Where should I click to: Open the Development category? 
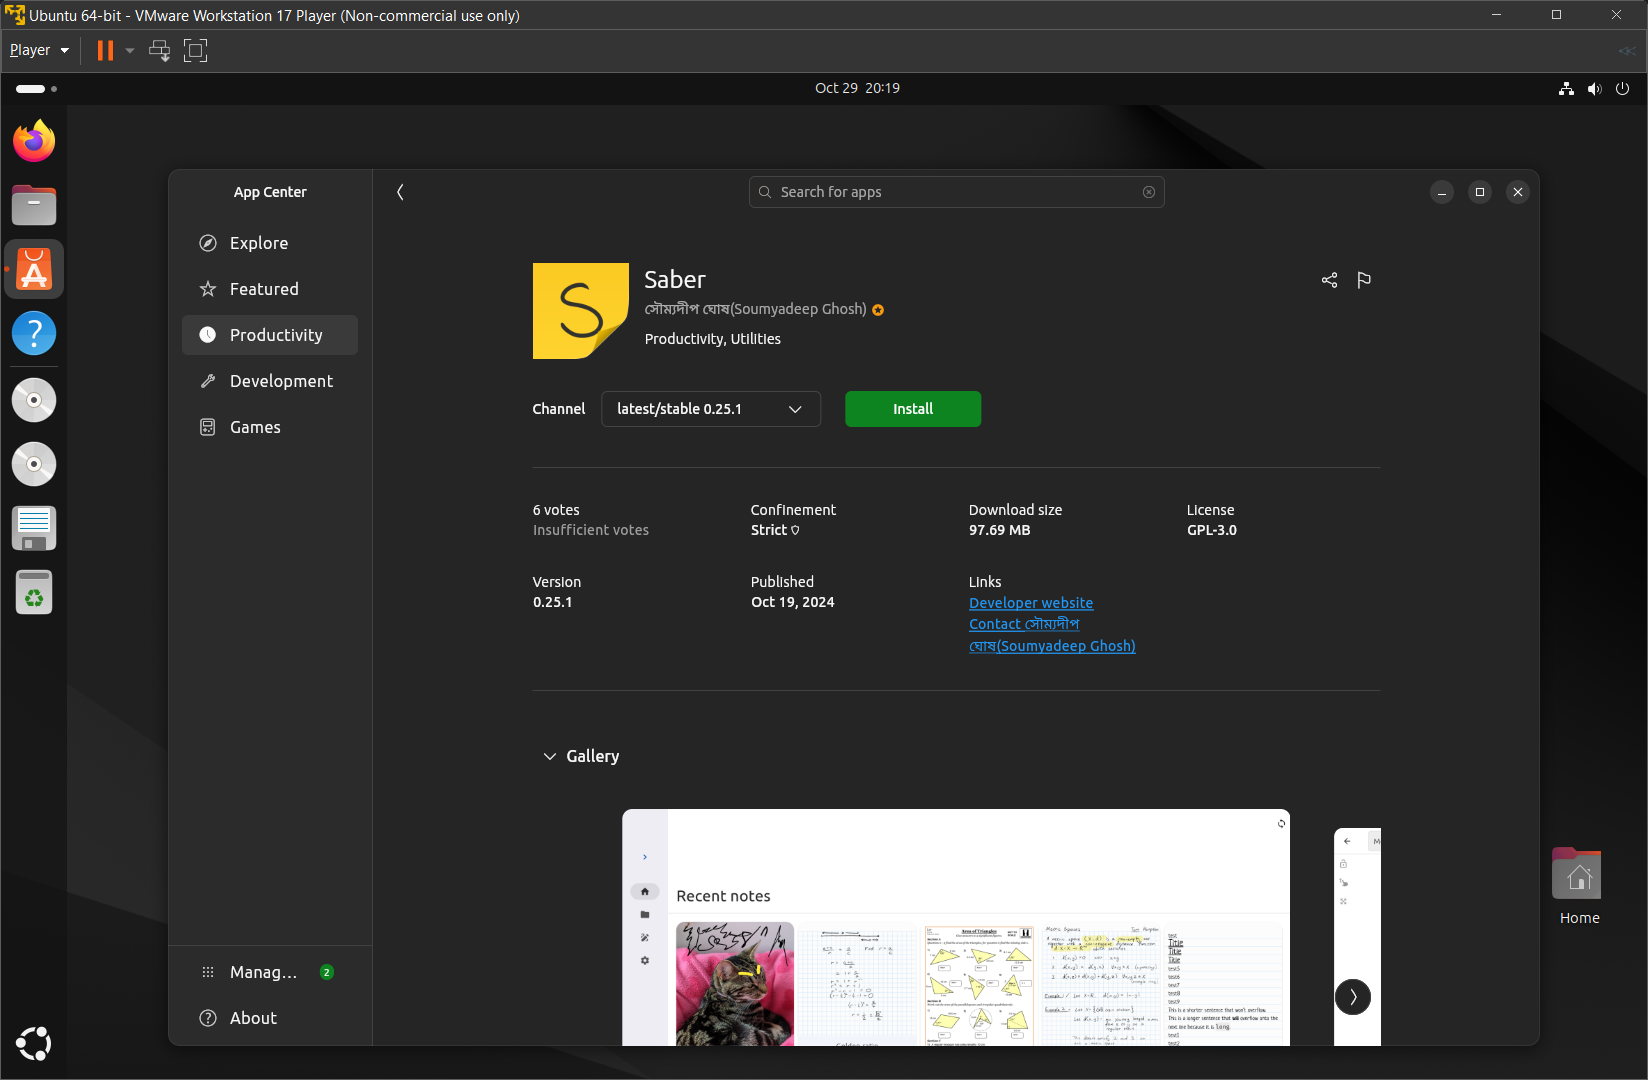pos(270,381)
